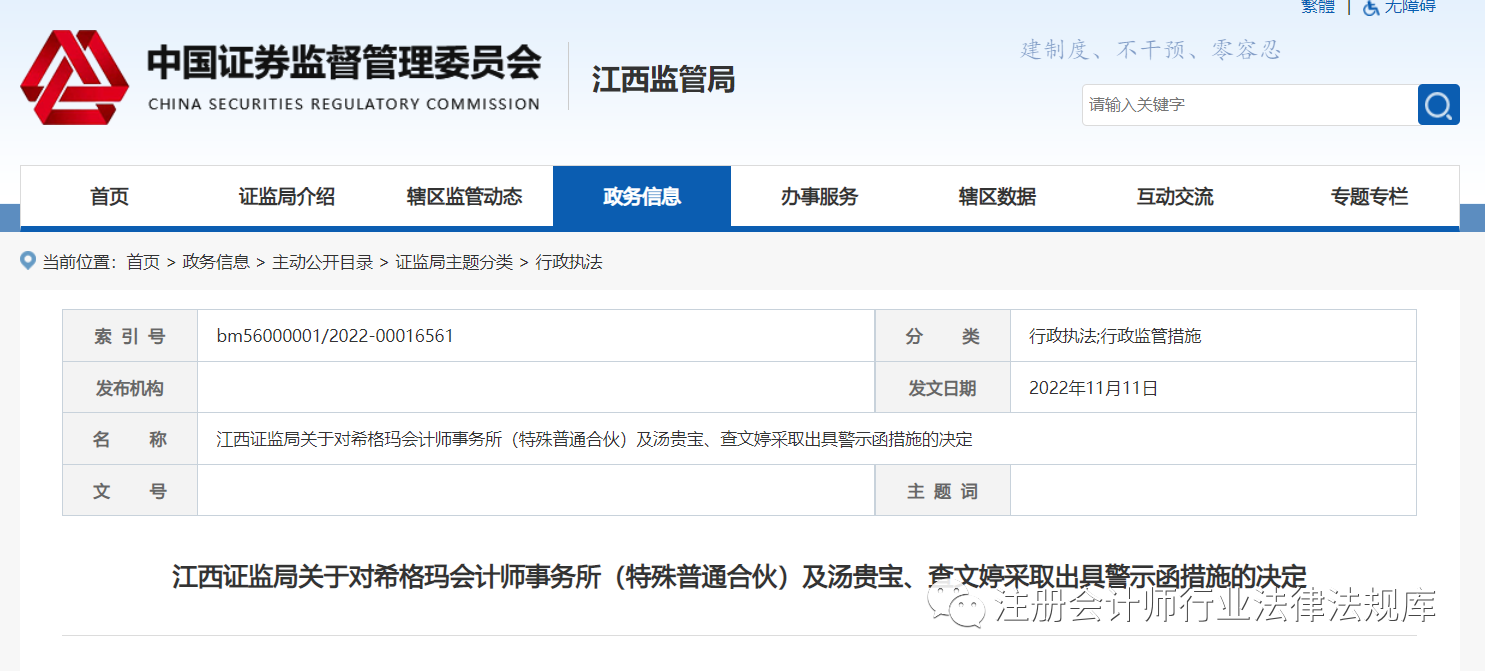Click index number bm56000001/2022-00016561
The height and width of the screenshot is (671, 1485).
[335, 336]
